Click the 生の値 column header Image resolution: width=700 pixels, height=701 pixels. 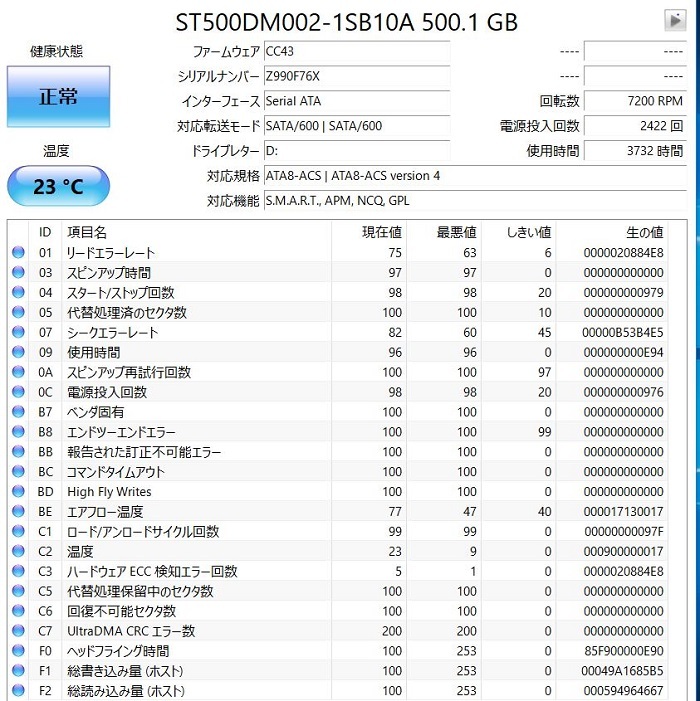pos(612,232)
